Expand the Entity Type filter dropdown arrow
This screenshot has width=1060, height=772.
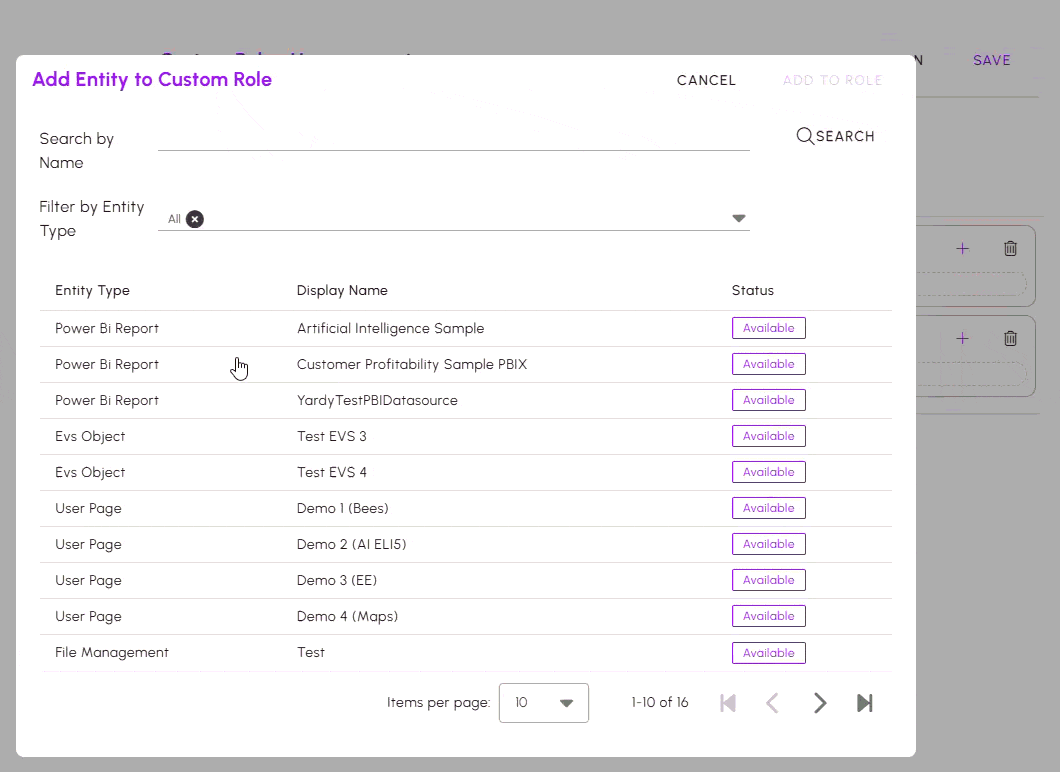tap(739, 219)
